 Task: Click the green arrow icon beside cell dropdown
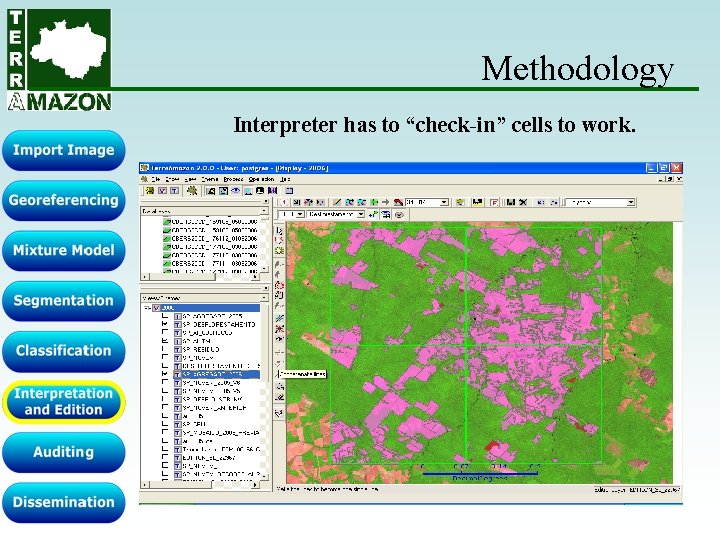click(x=373, y=214)
